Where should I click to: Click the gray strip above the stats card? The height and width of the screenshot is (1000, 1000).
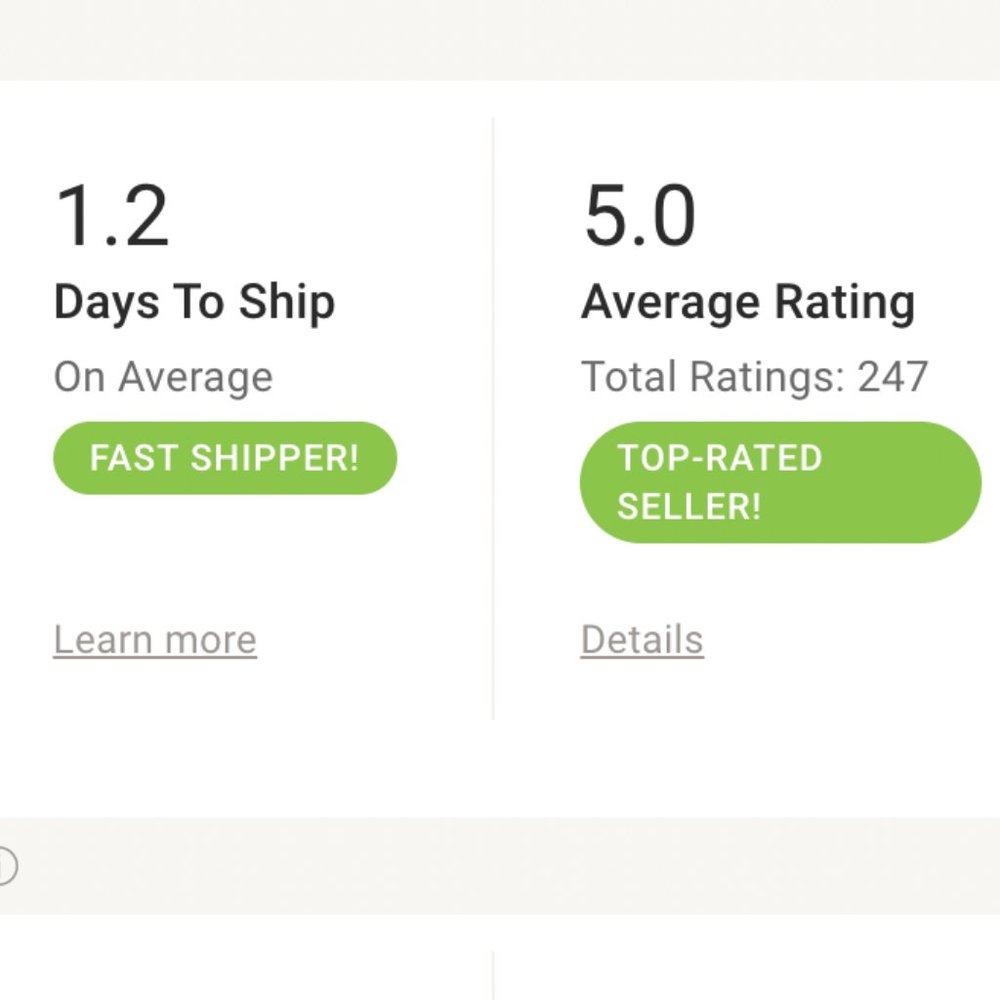pyautogui.click(x=500, y=40)
